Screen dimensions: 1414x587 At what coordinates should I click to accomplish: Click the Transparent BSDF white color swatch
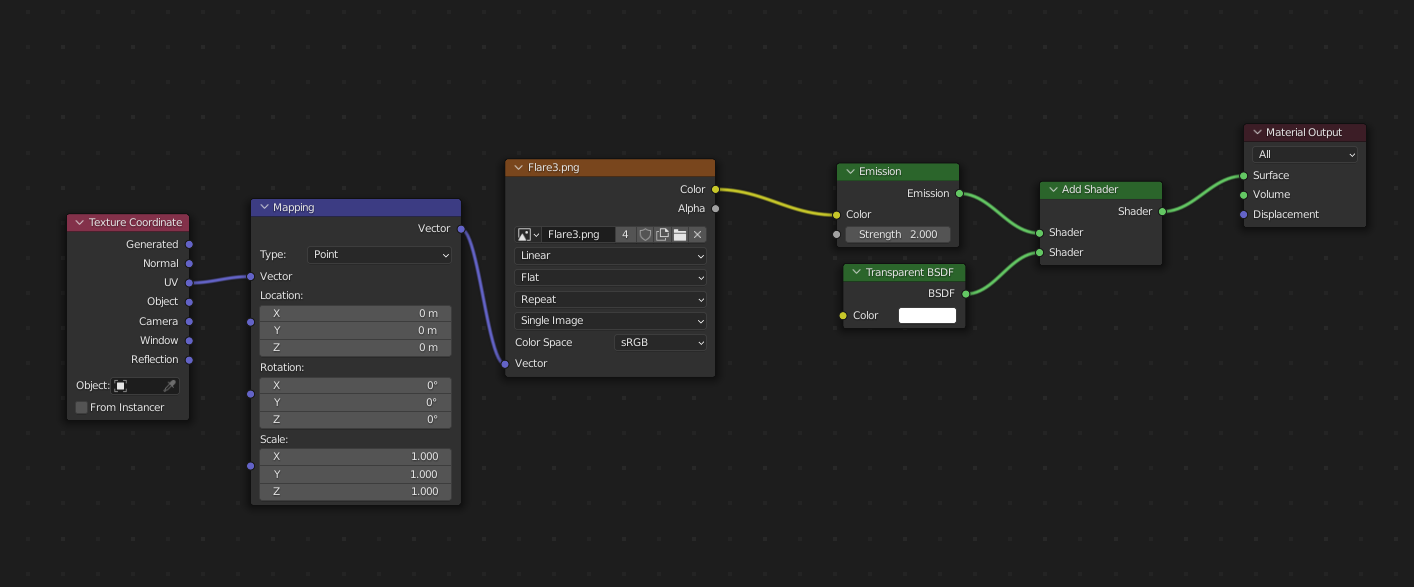click(927, 316)
